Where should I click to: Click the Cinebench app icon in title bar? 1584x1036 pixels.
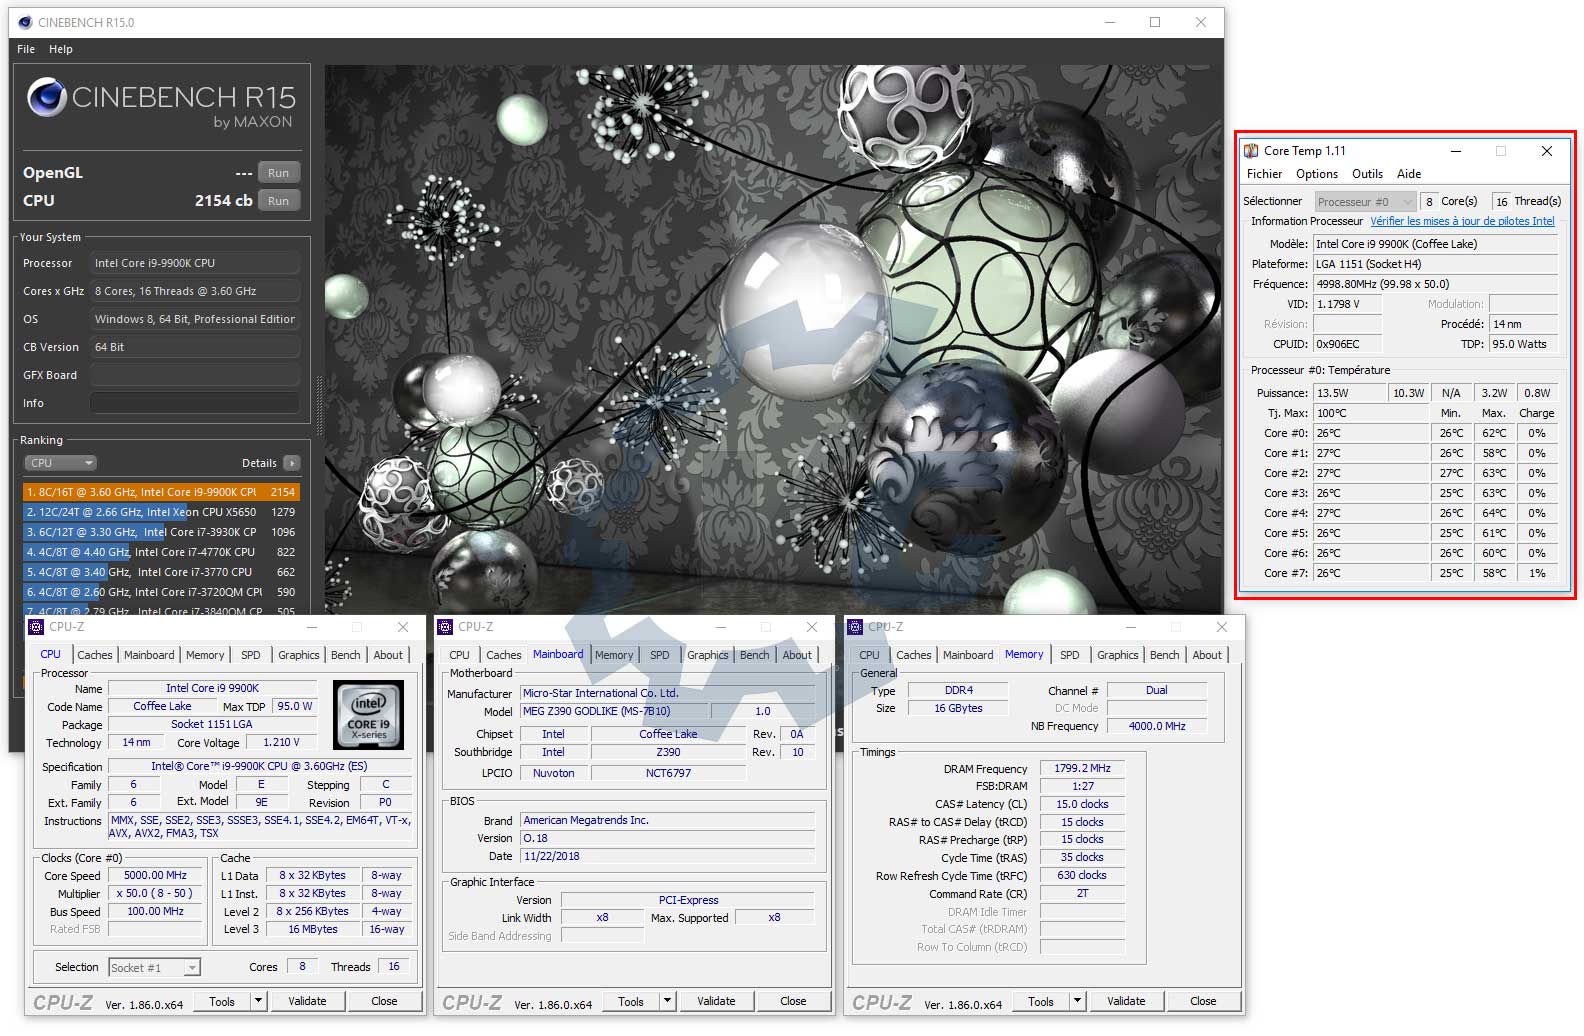(25, 22)
